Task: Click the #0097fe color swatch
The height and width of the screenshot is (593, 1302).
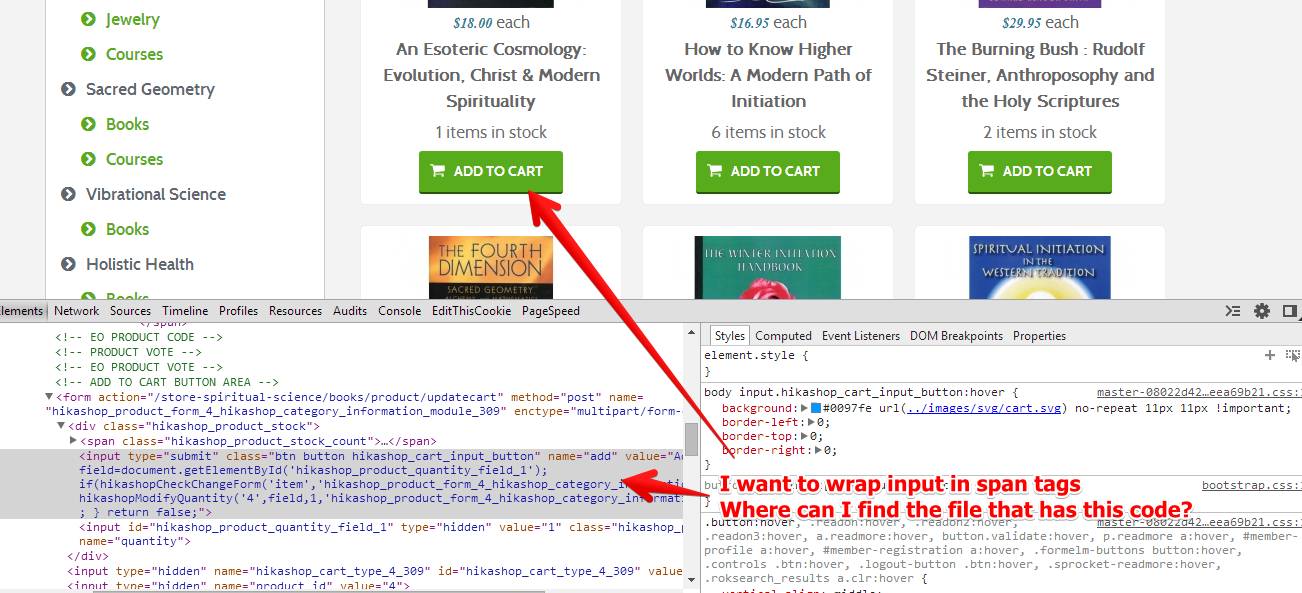Action: point(815,408)
